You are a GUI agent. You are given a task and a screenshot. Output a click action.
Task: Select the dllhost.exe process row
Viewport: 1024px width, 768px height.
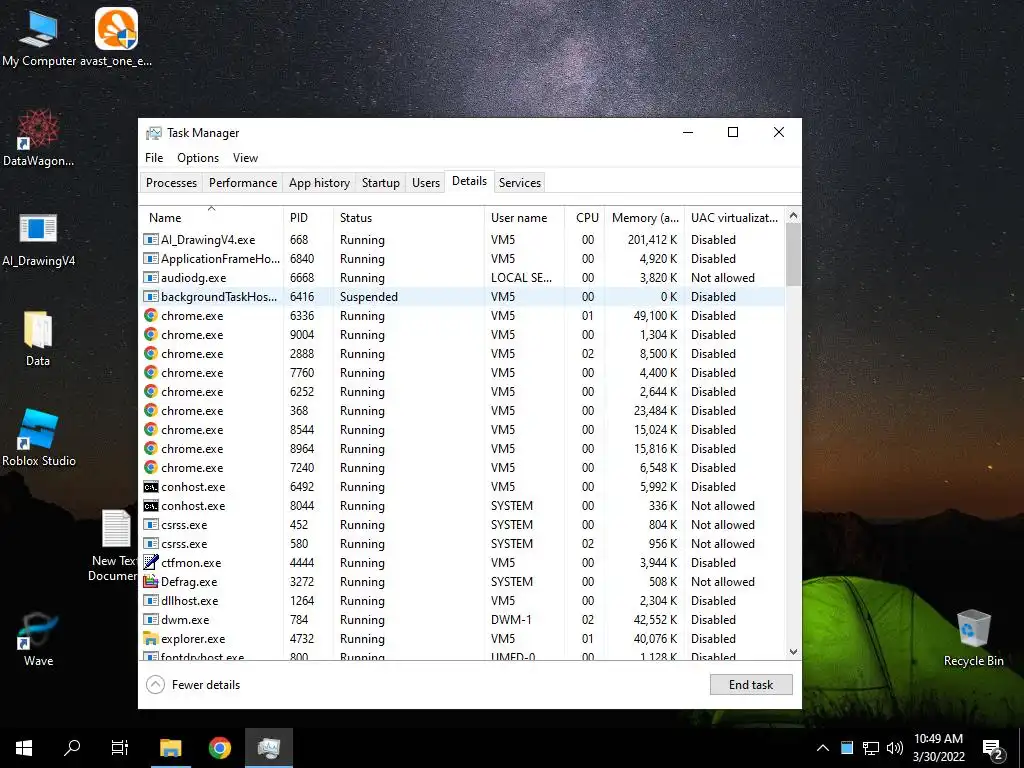pos(462,600)
